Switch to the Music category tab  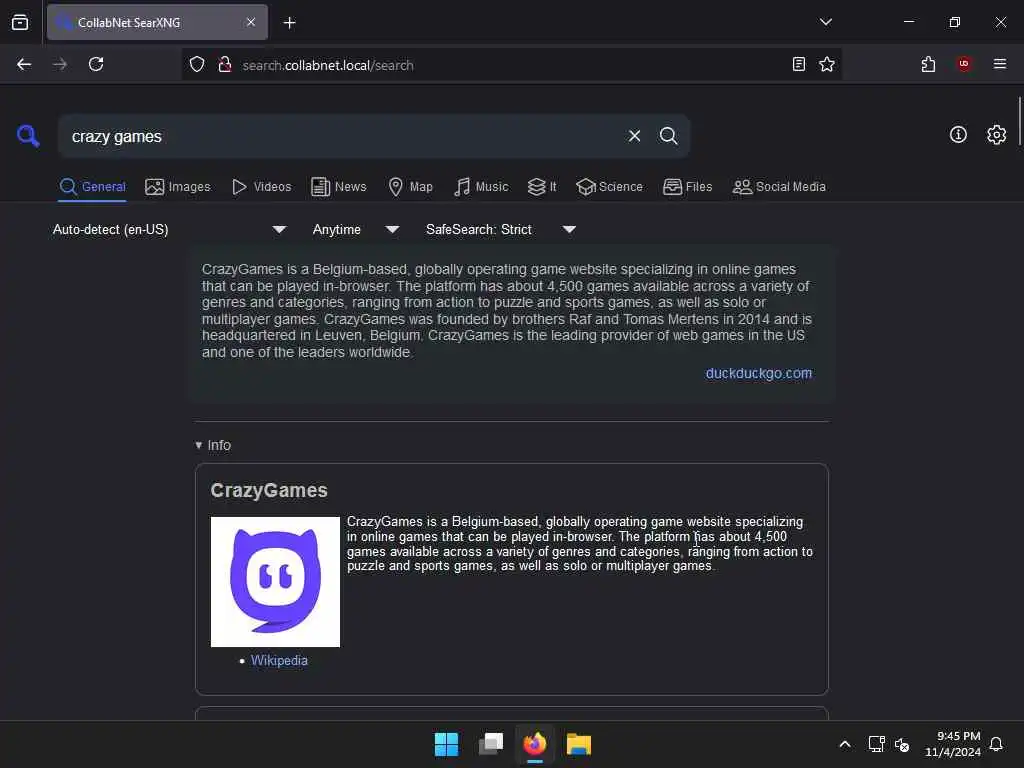481,187
